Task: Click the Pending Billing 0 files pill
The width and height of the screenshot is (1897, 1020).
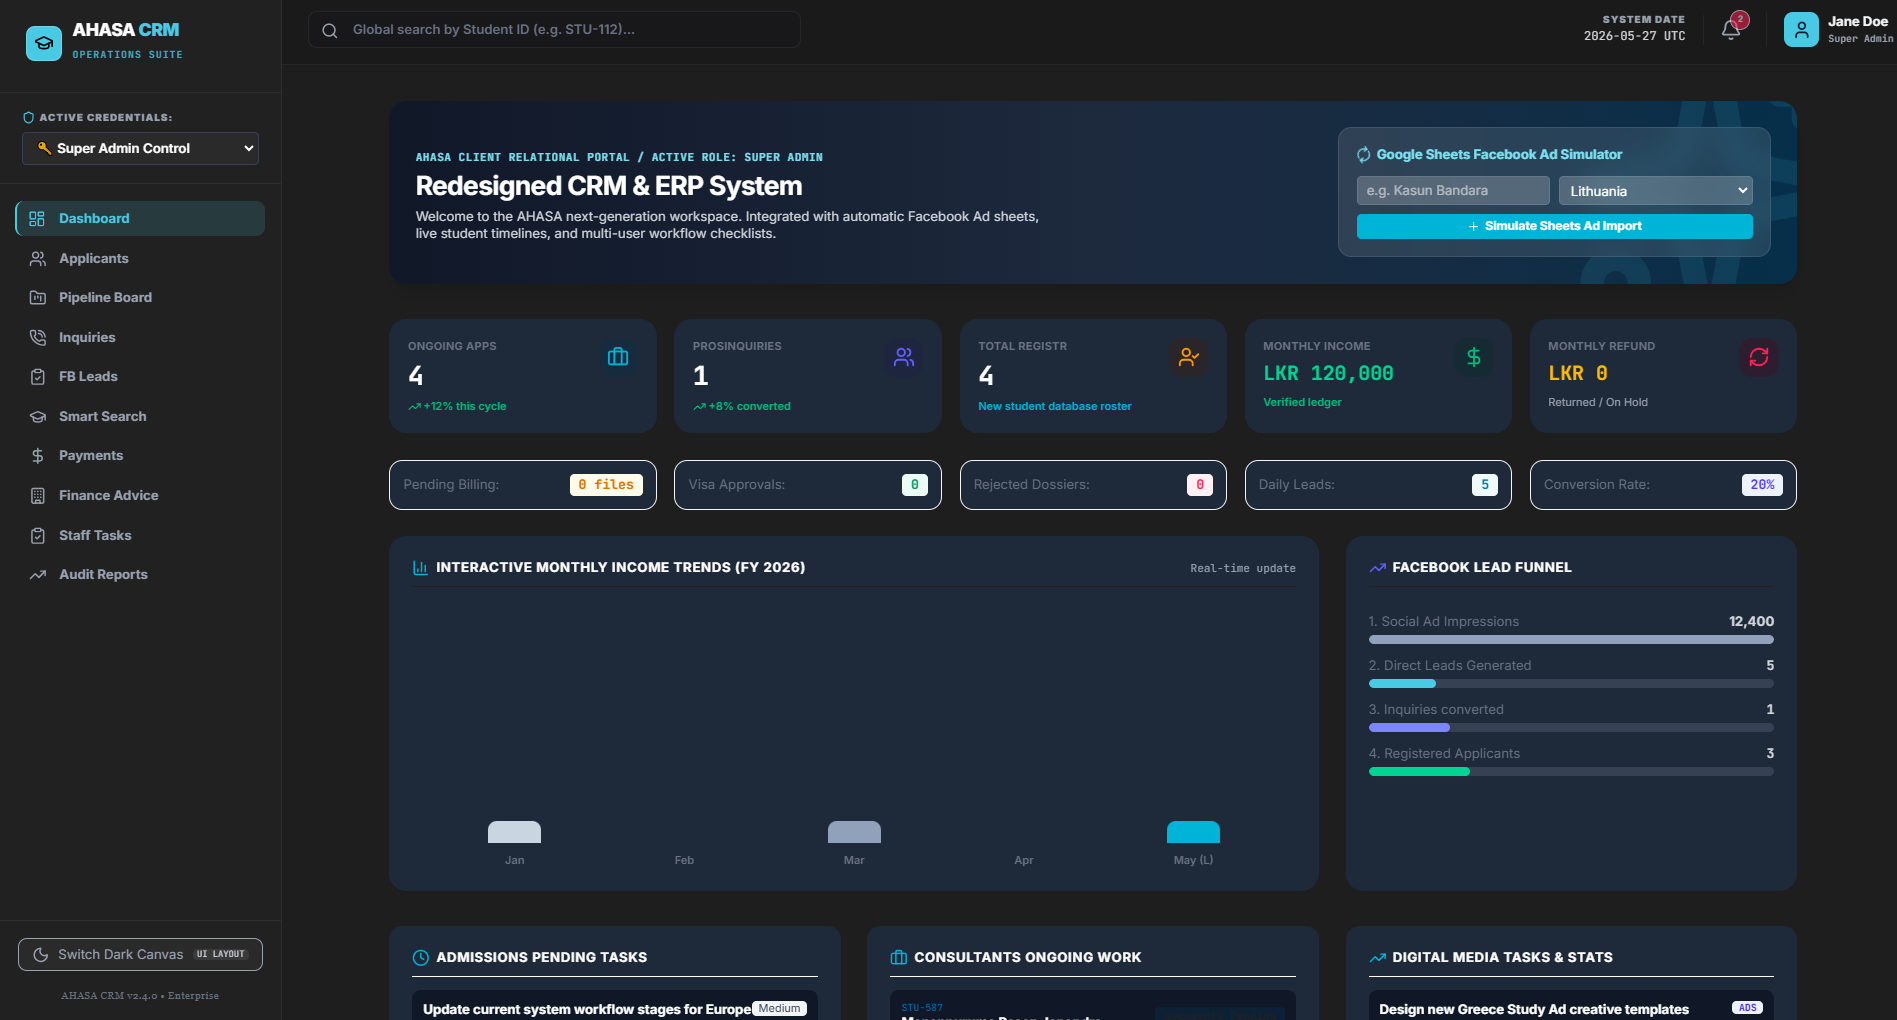Action: point(607,485)
